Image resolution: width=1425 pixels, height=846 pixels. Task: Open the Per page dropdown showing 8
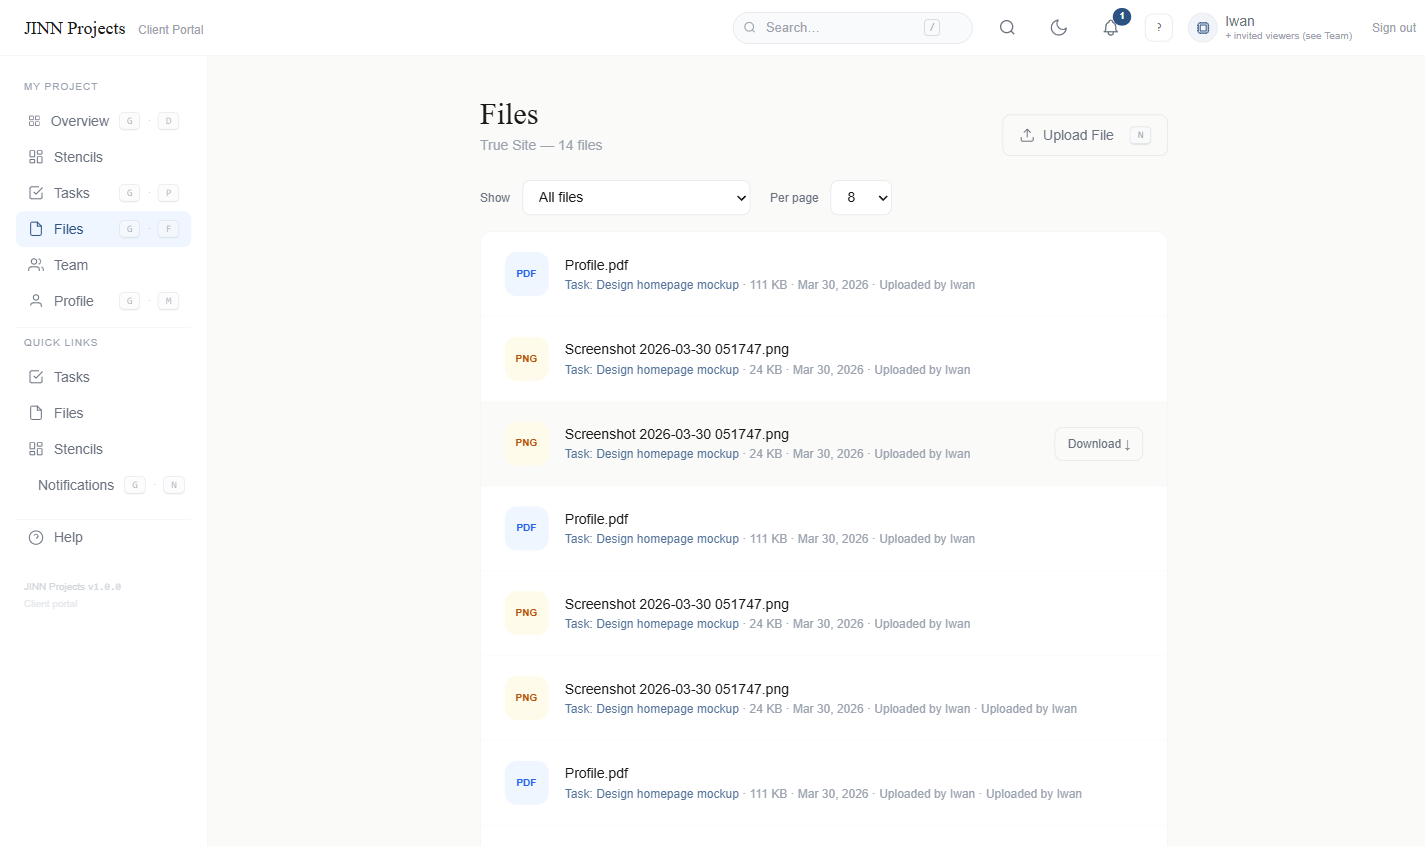(x=861, y=197)
